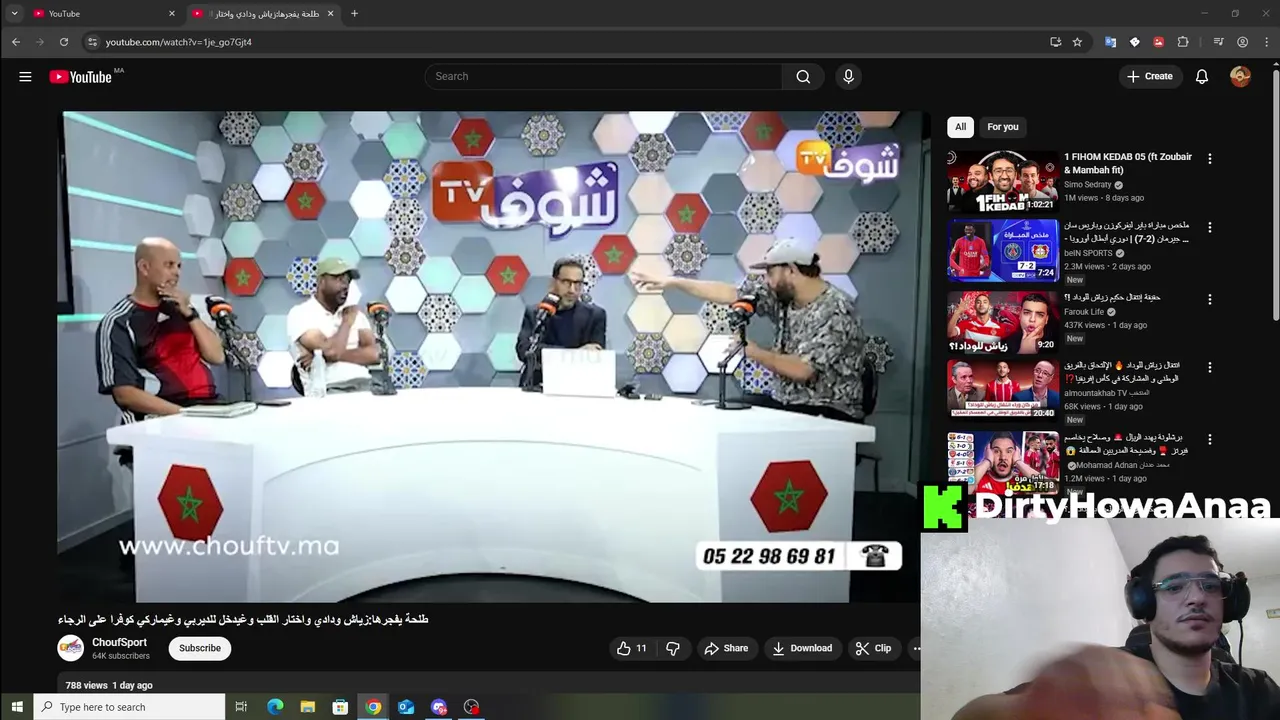Click the Download button
Screen dimensions: 1280x720
[802, 648]
